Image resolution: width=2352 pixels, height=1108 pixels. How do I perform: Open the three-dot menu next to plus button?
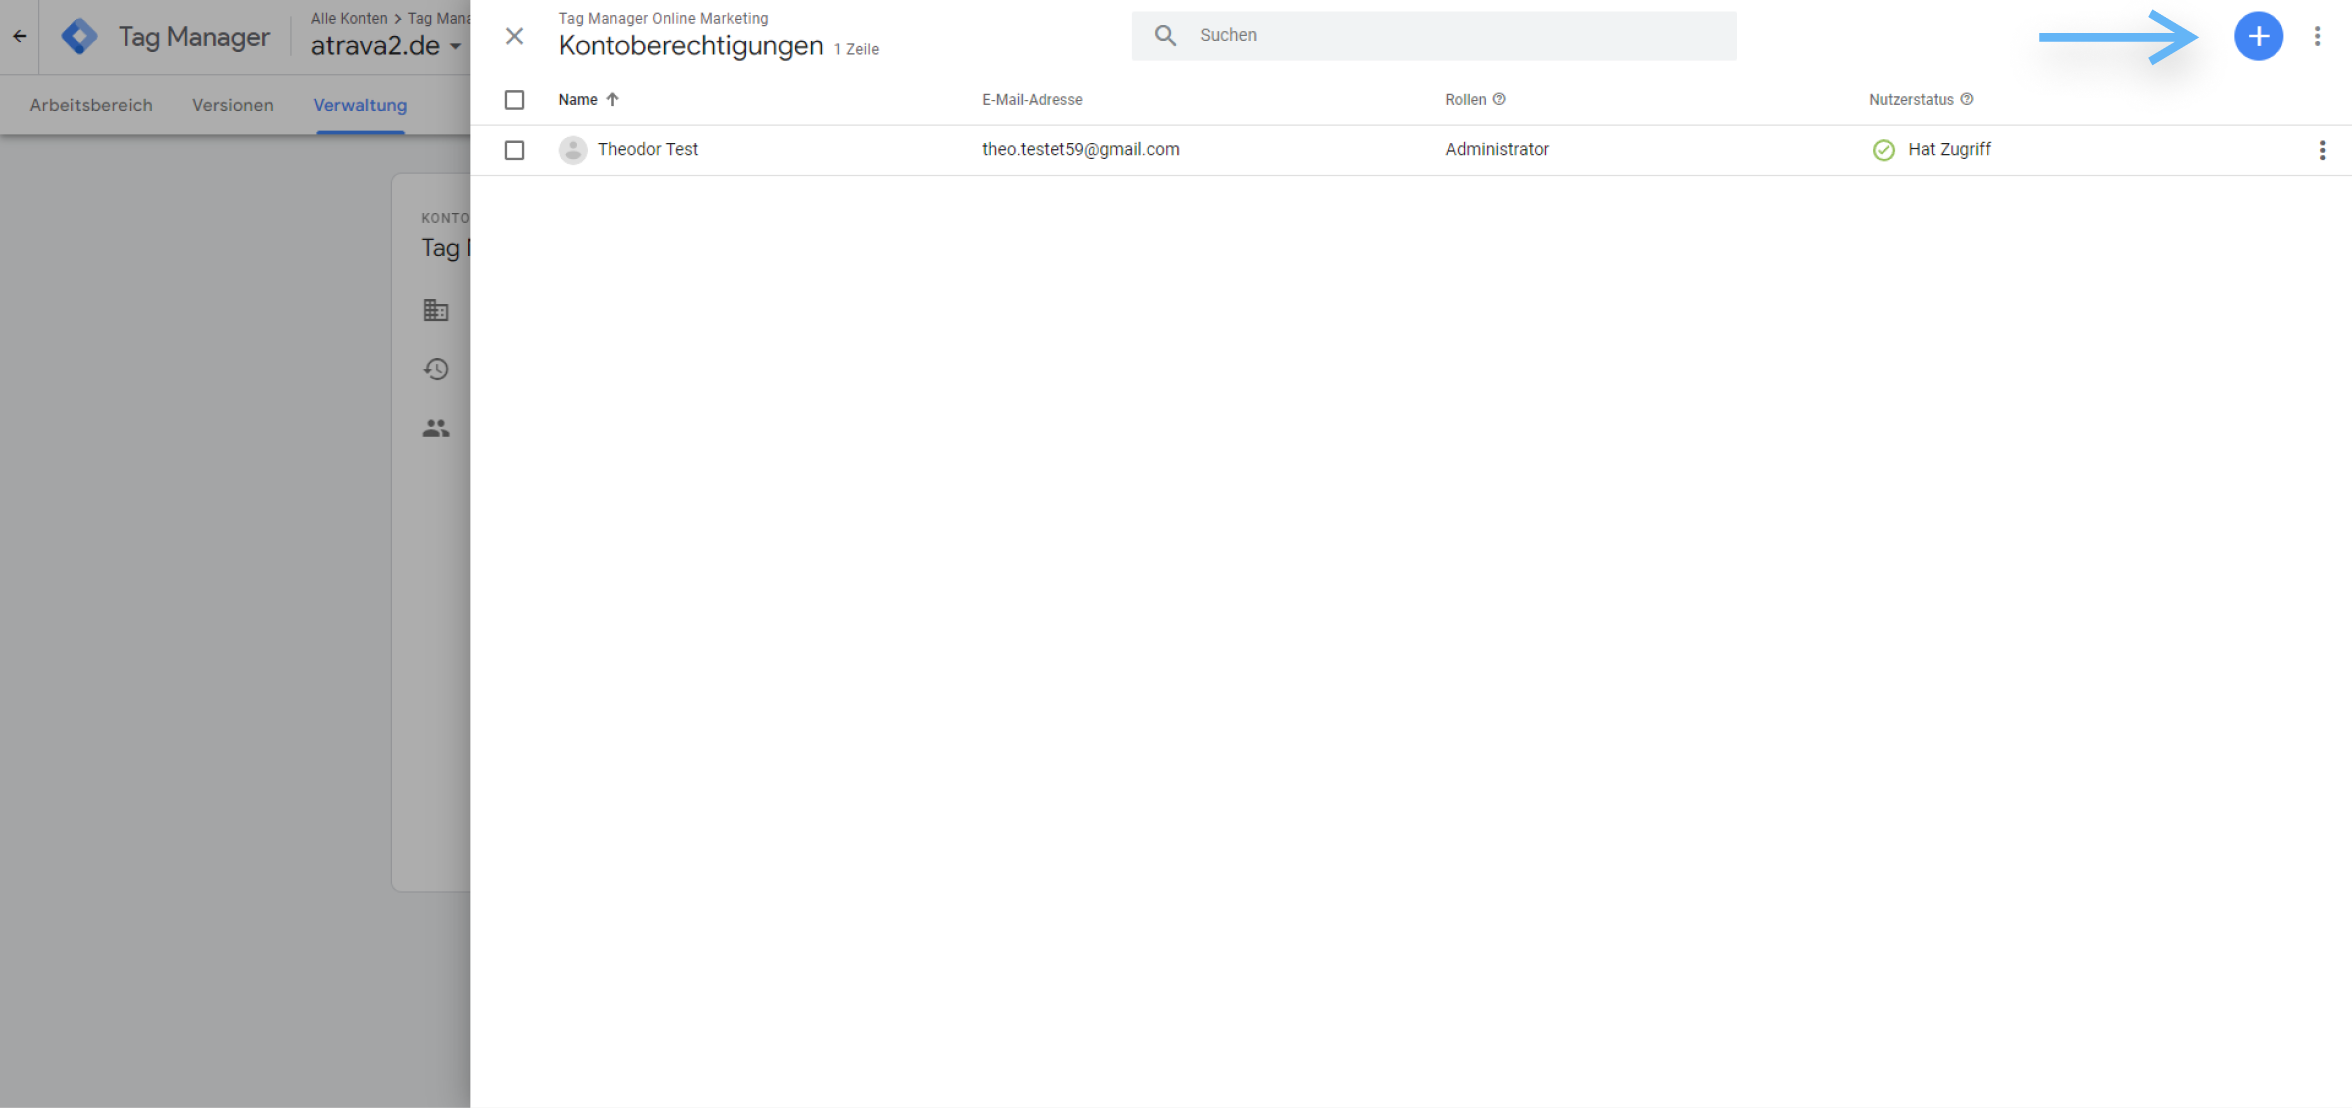click(2317, 36)
